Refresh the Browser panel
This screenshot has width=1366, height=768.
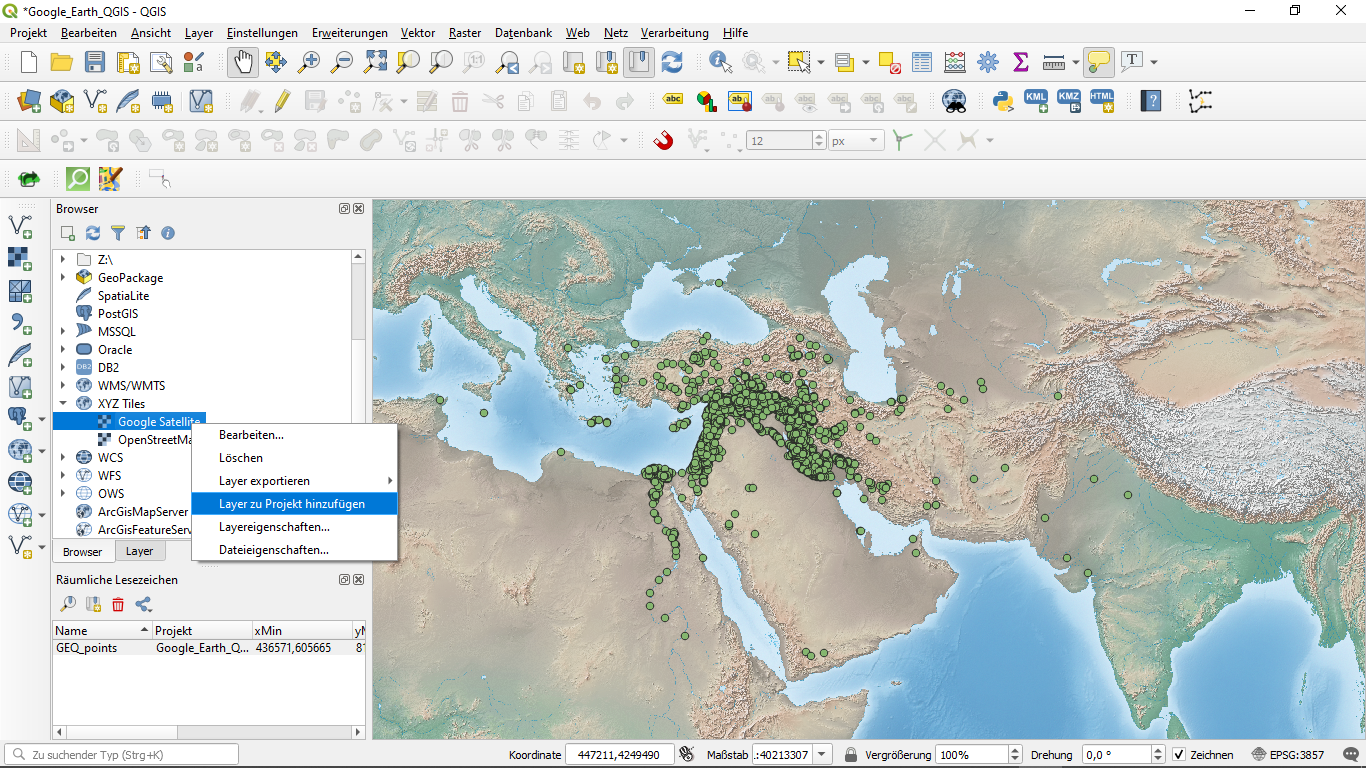pos(93,233)
